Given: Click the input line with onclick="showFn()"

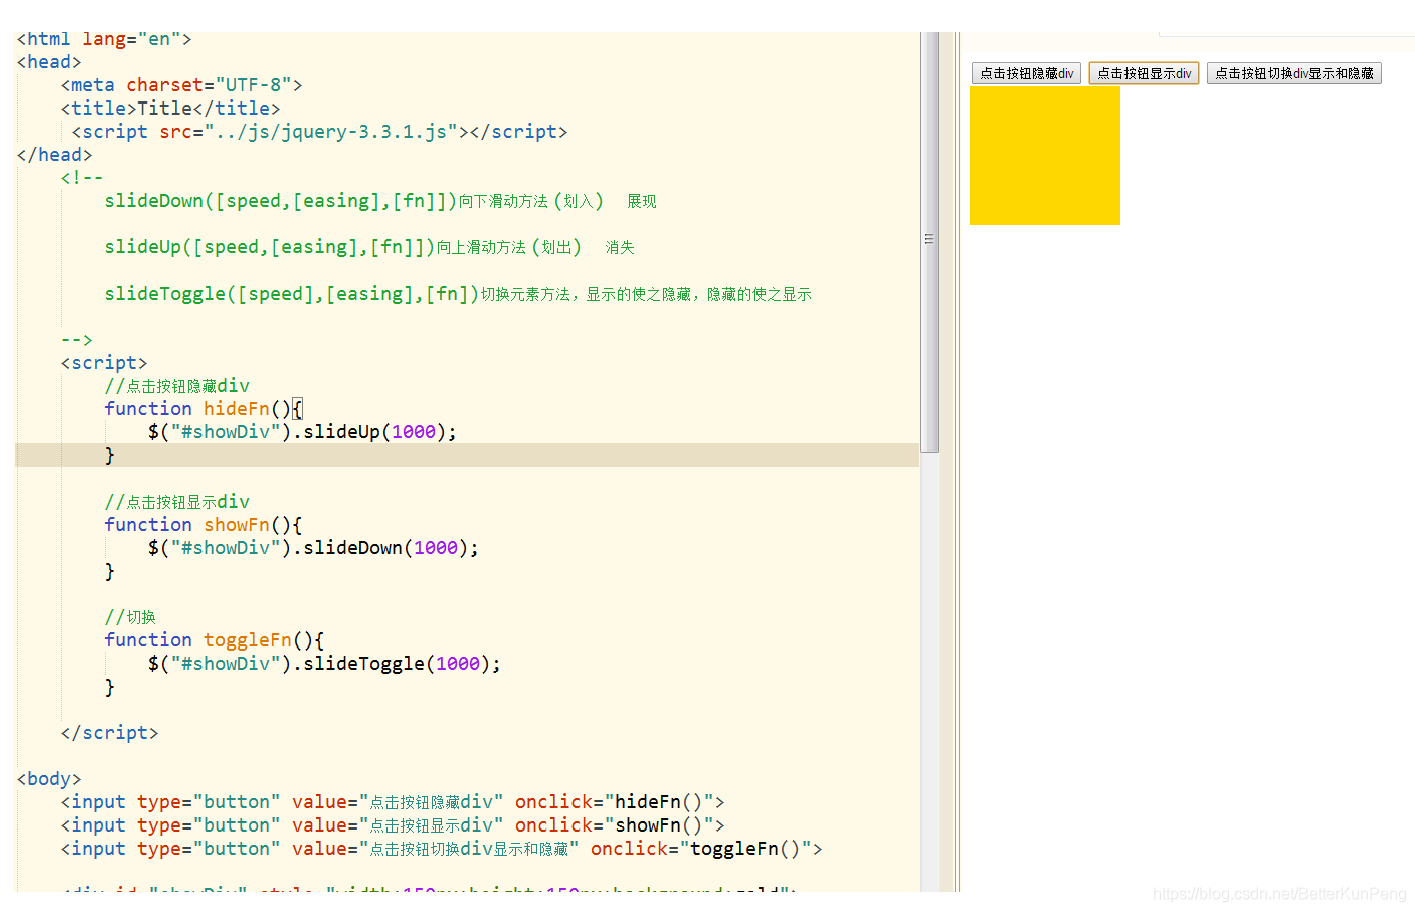Looking at the screenshot, I should click(x=392, y=825).
